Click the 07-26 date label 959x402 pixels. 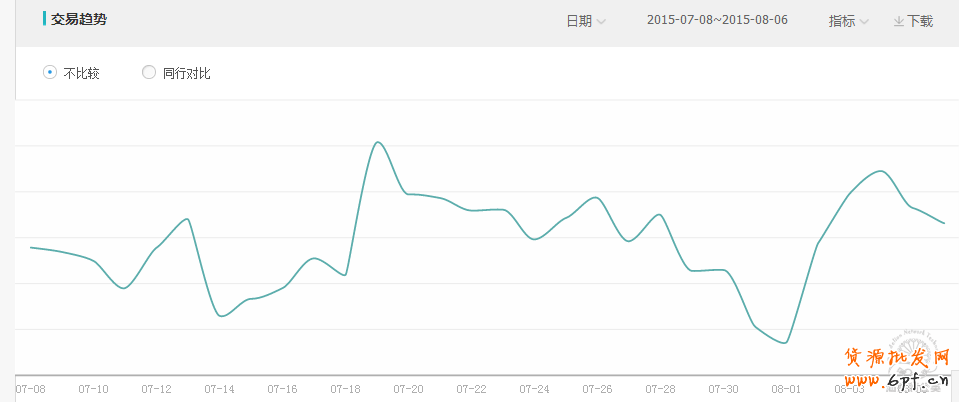[597, 388]
